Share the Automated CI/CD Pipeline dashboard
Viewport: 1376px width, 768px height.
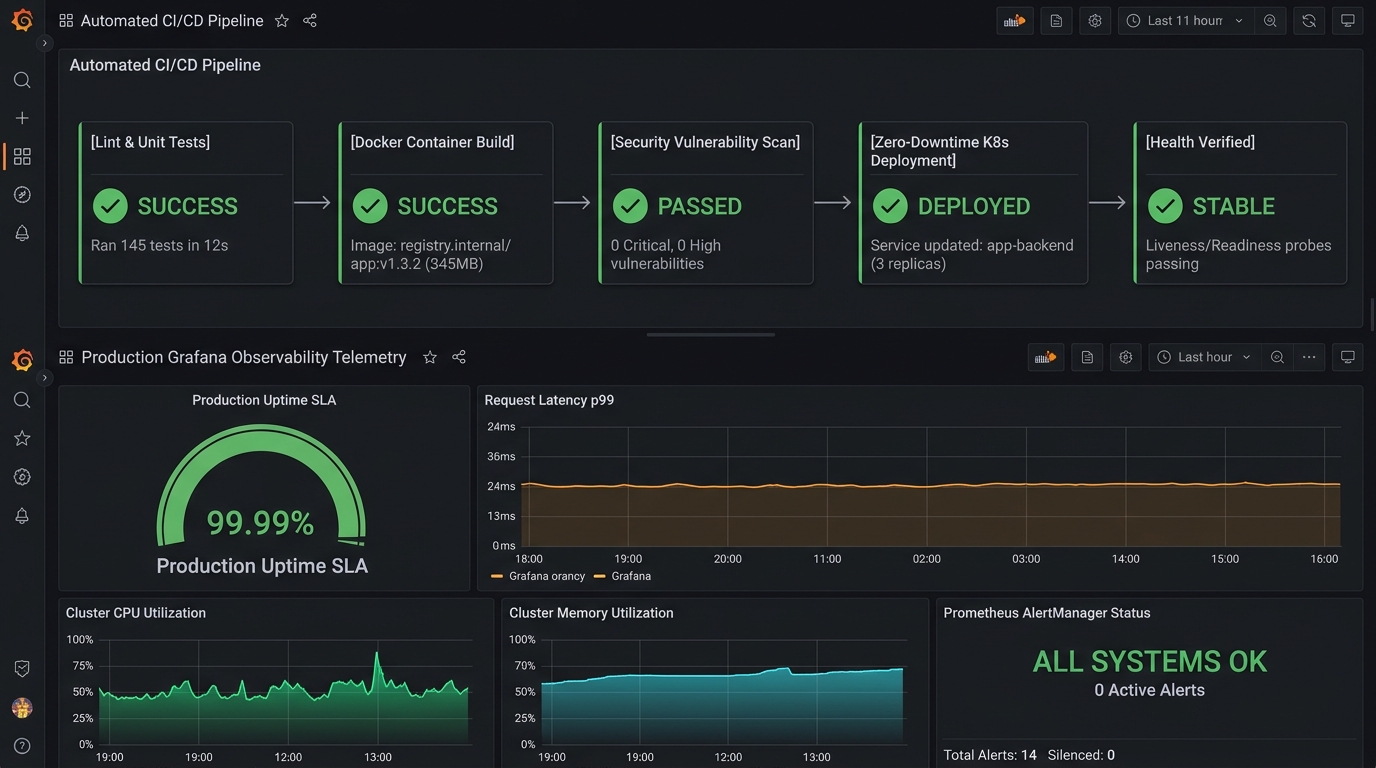click(x=310, y=21)
